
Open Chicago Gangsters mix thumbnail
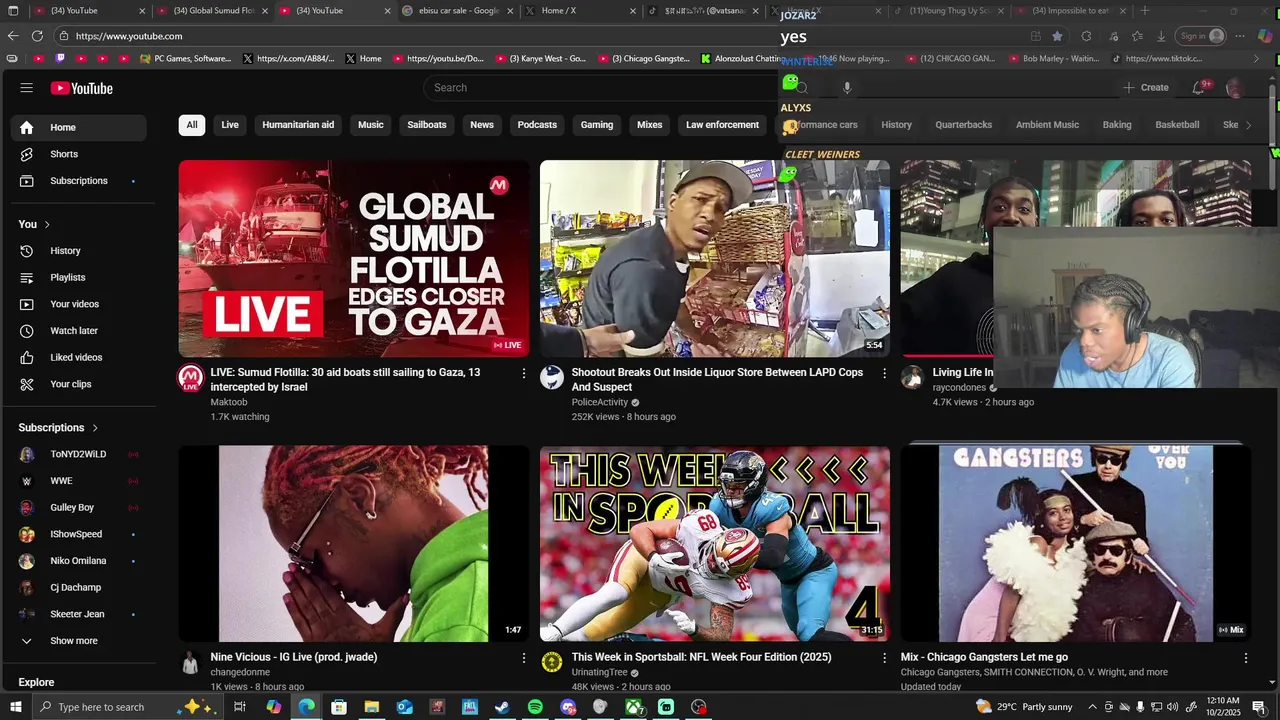click(1075, 544)
